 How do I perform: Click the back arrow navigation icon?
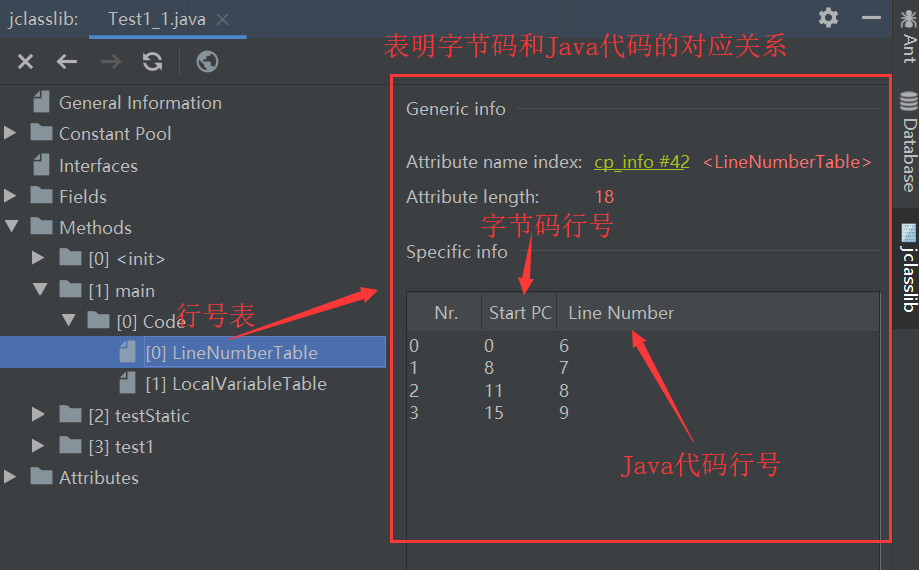click(67, 62)
